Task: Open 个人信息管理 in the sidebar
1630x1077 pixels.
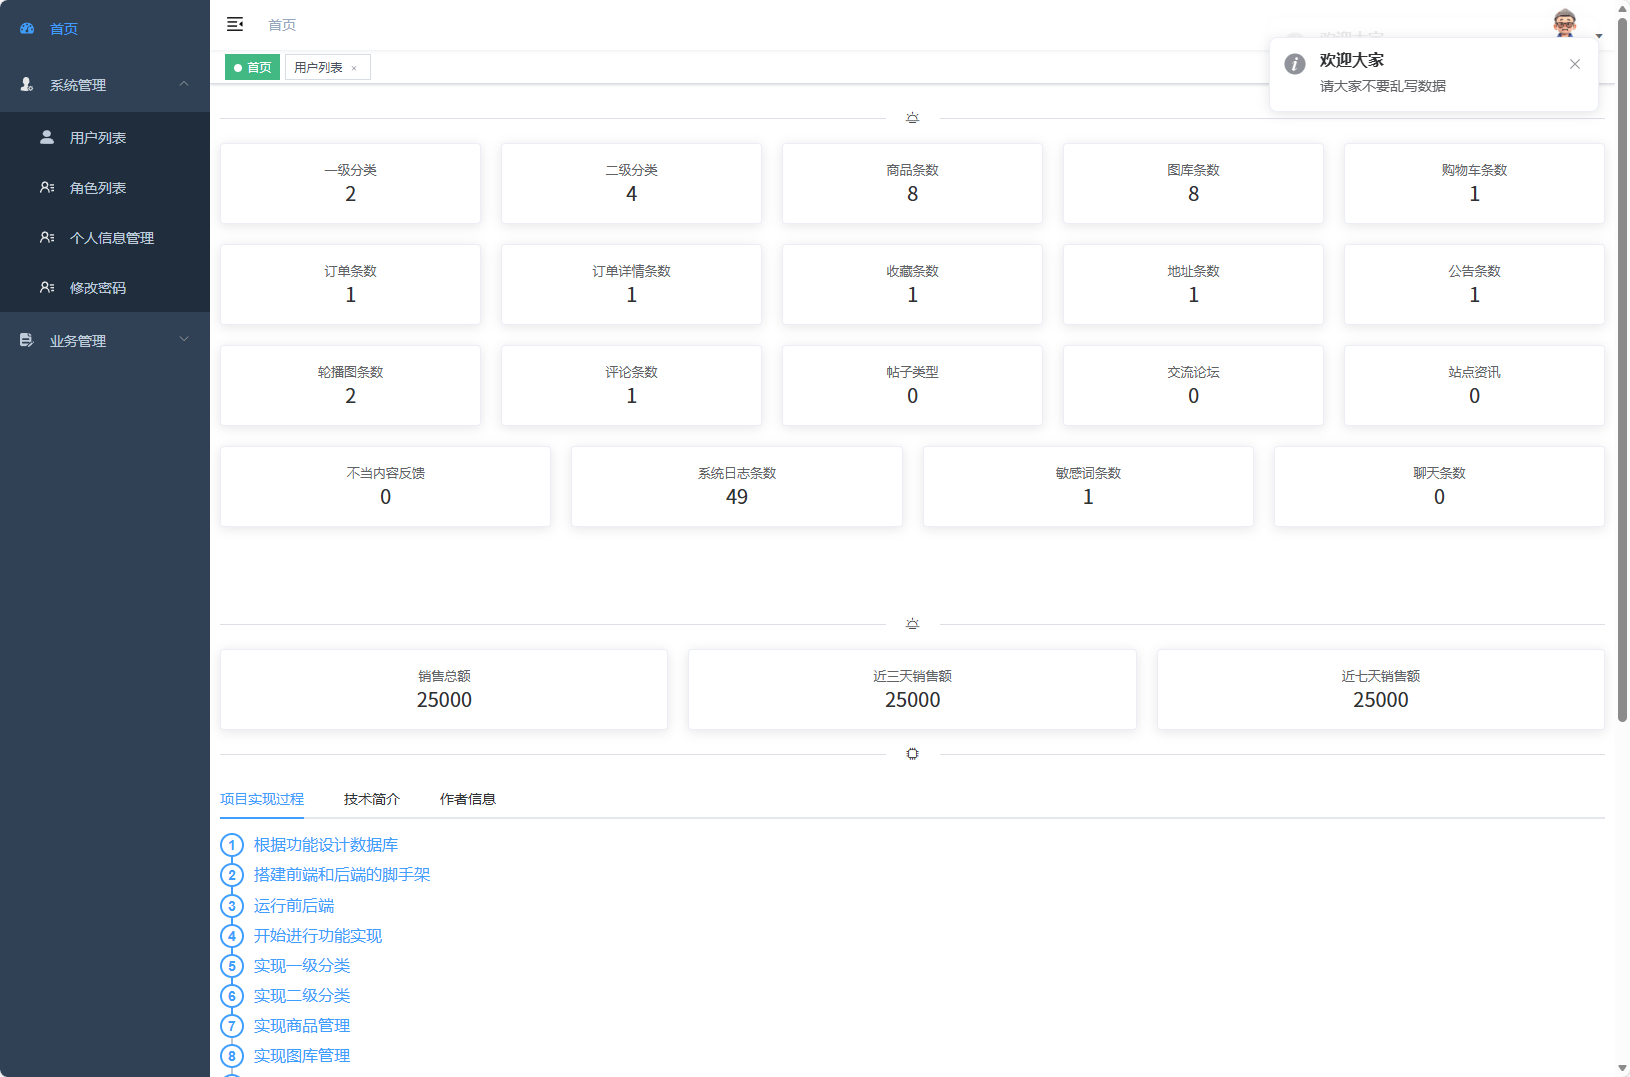Action: [x=105, y=238]
